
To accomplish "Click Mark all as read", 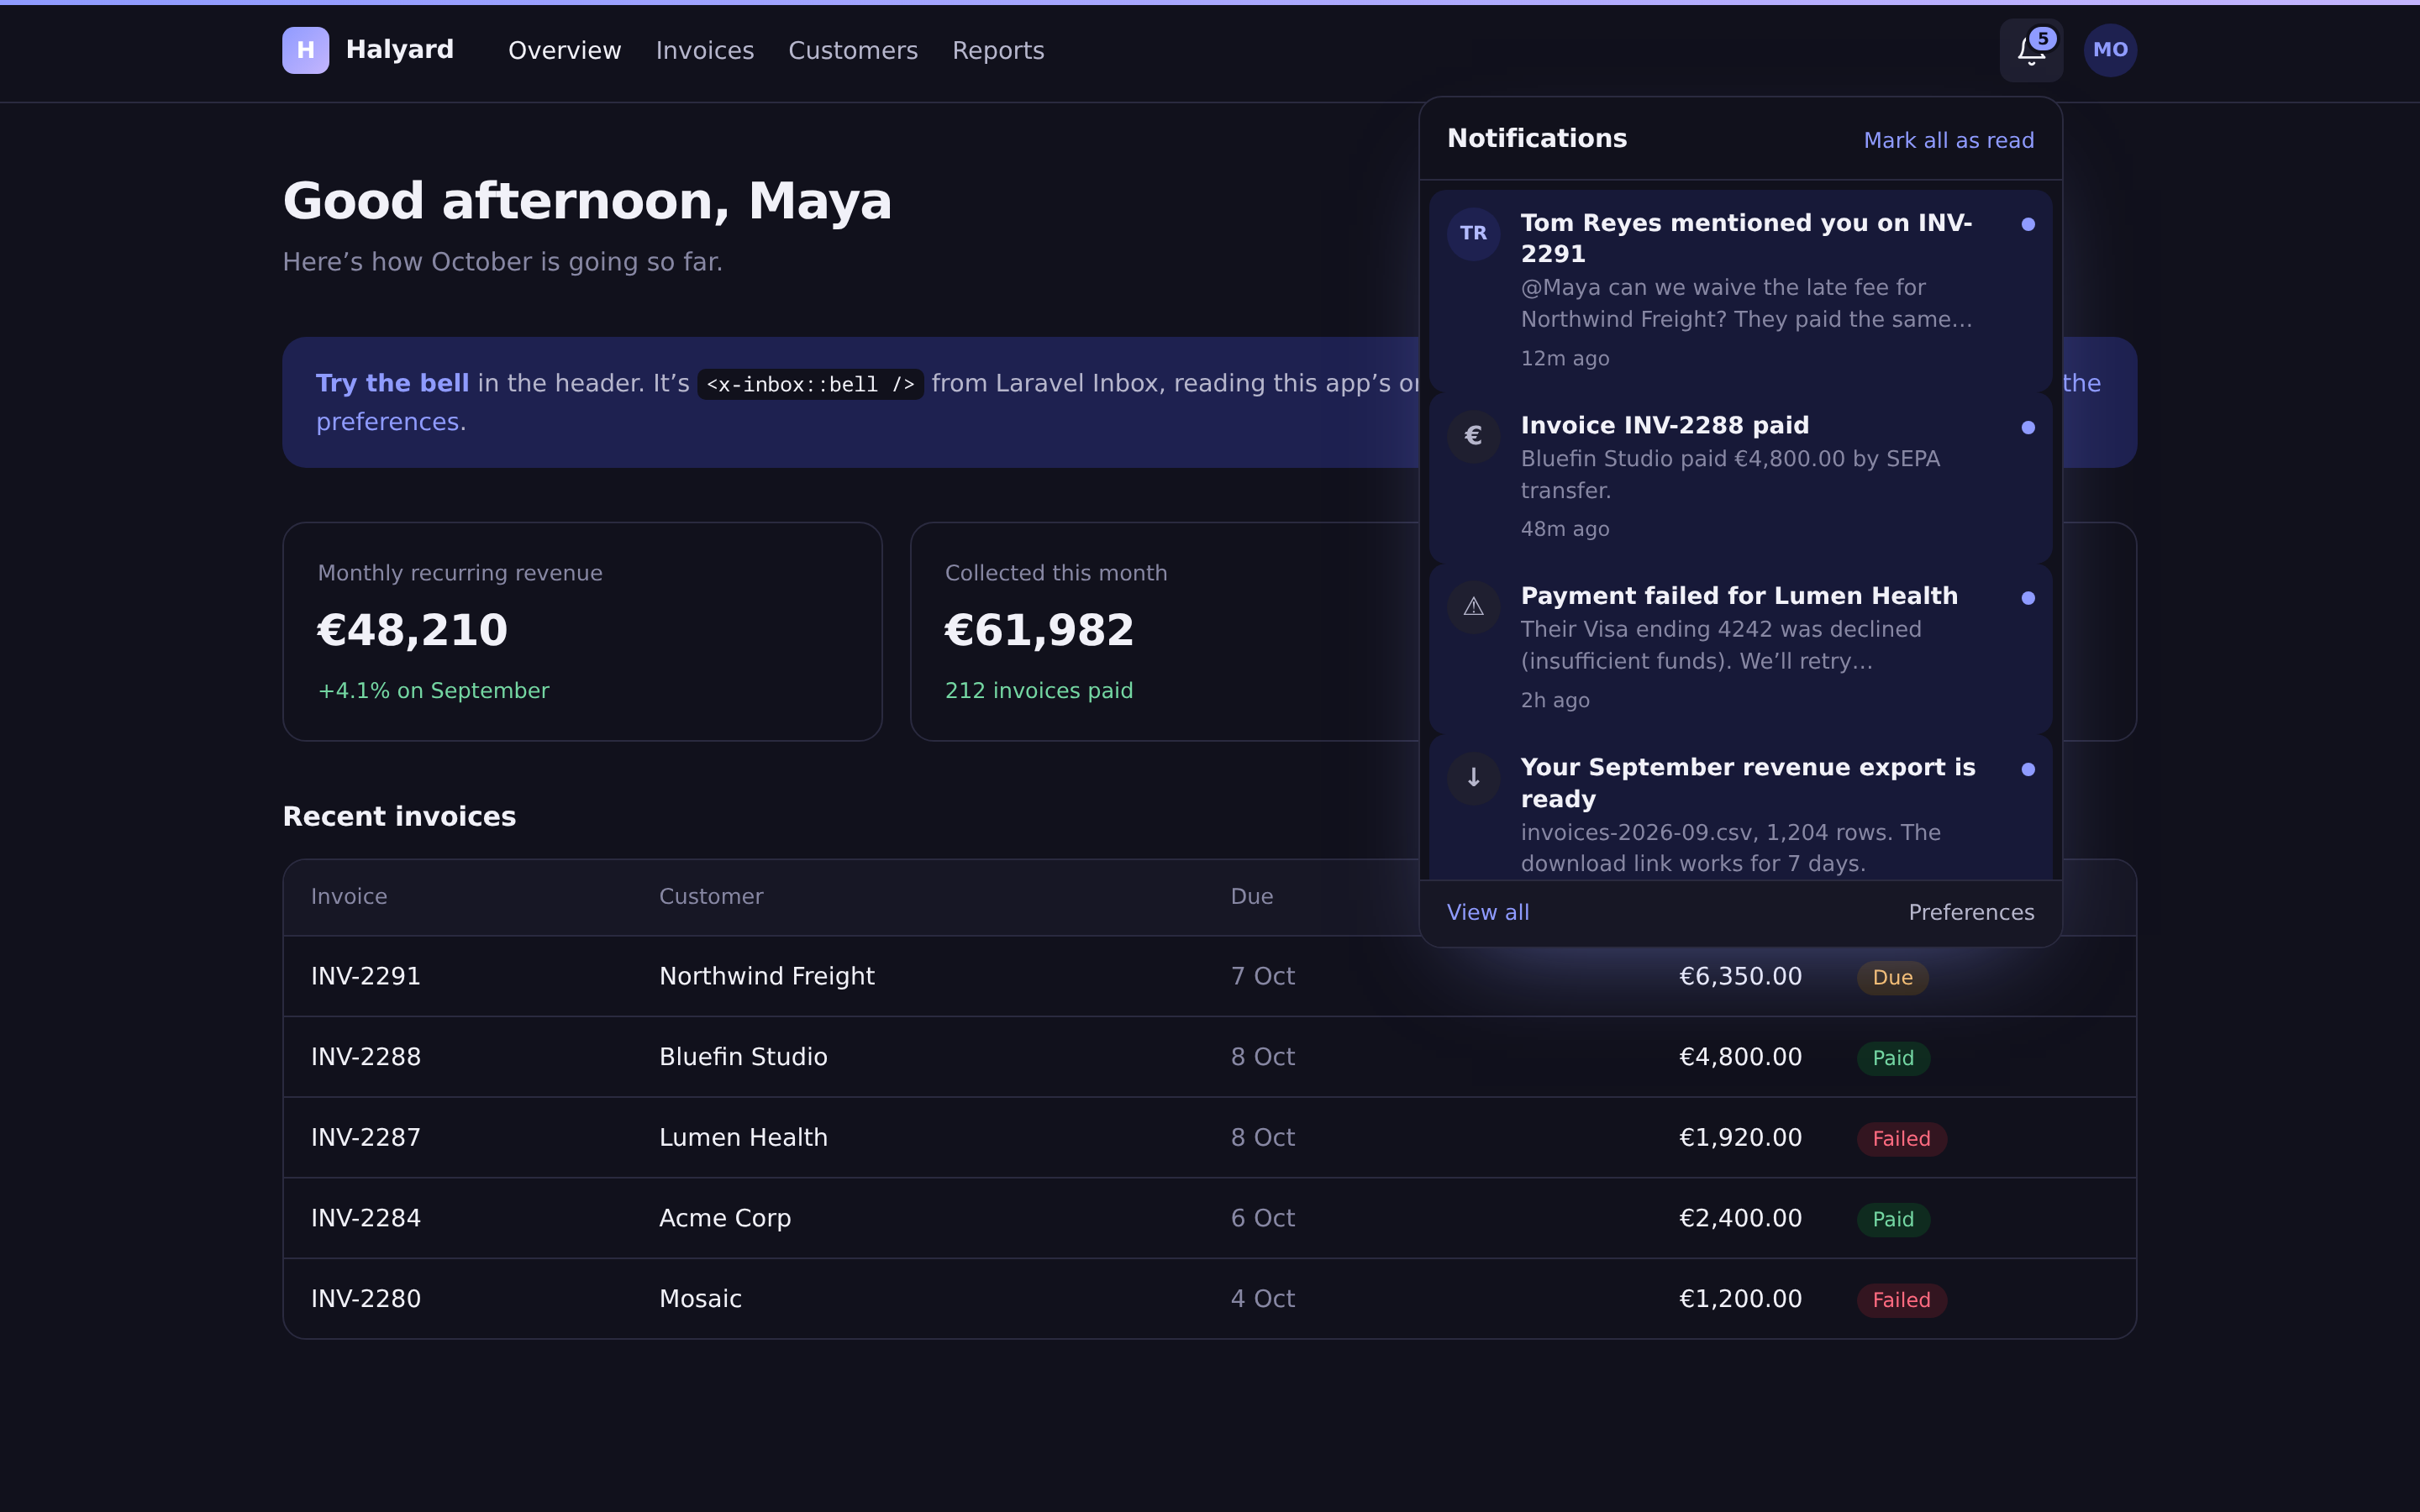I will [x=1948, y=140].
